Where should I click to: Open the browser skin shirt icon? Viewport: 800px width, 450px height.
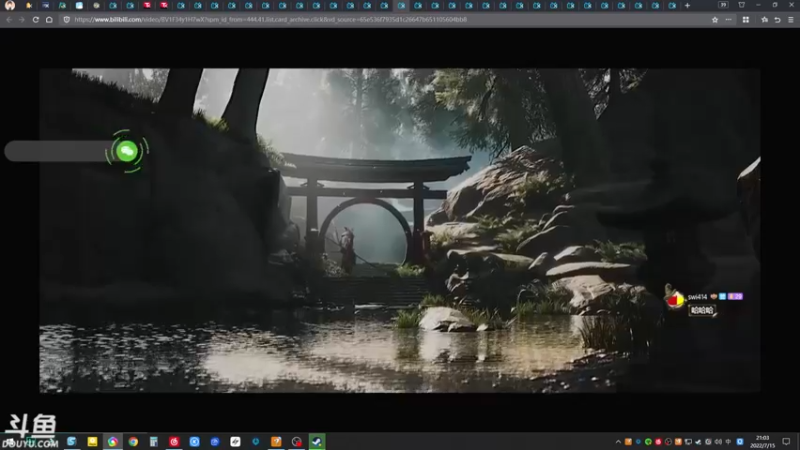point(741,5)
